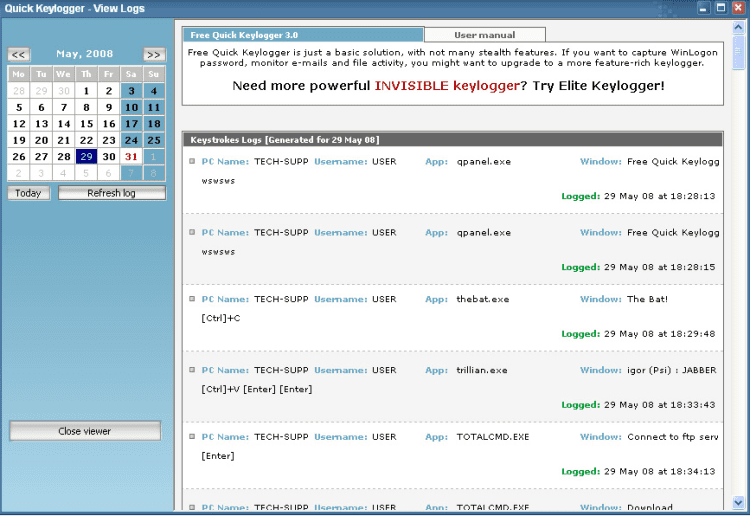Click the 'Sa' weekday column header
The width and height of the screenshot is (750, 516).
tap(131, 74)
